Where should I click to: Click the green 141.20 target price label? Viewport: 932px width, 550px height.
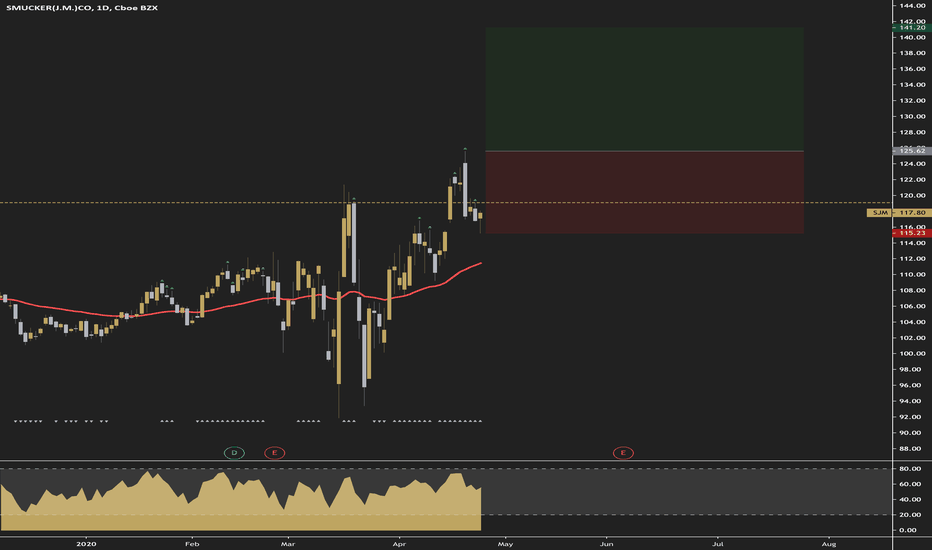coord(912,27)
